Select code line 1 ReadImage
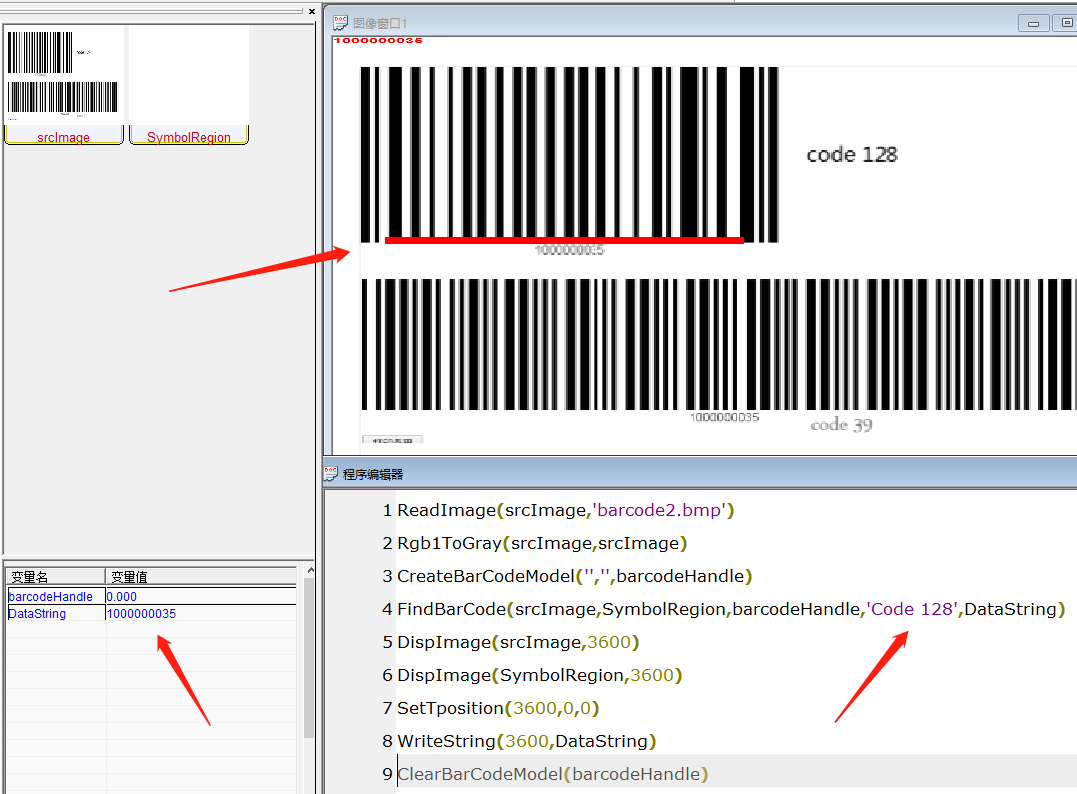1077x794 pixels. click(x=565, y=510)
